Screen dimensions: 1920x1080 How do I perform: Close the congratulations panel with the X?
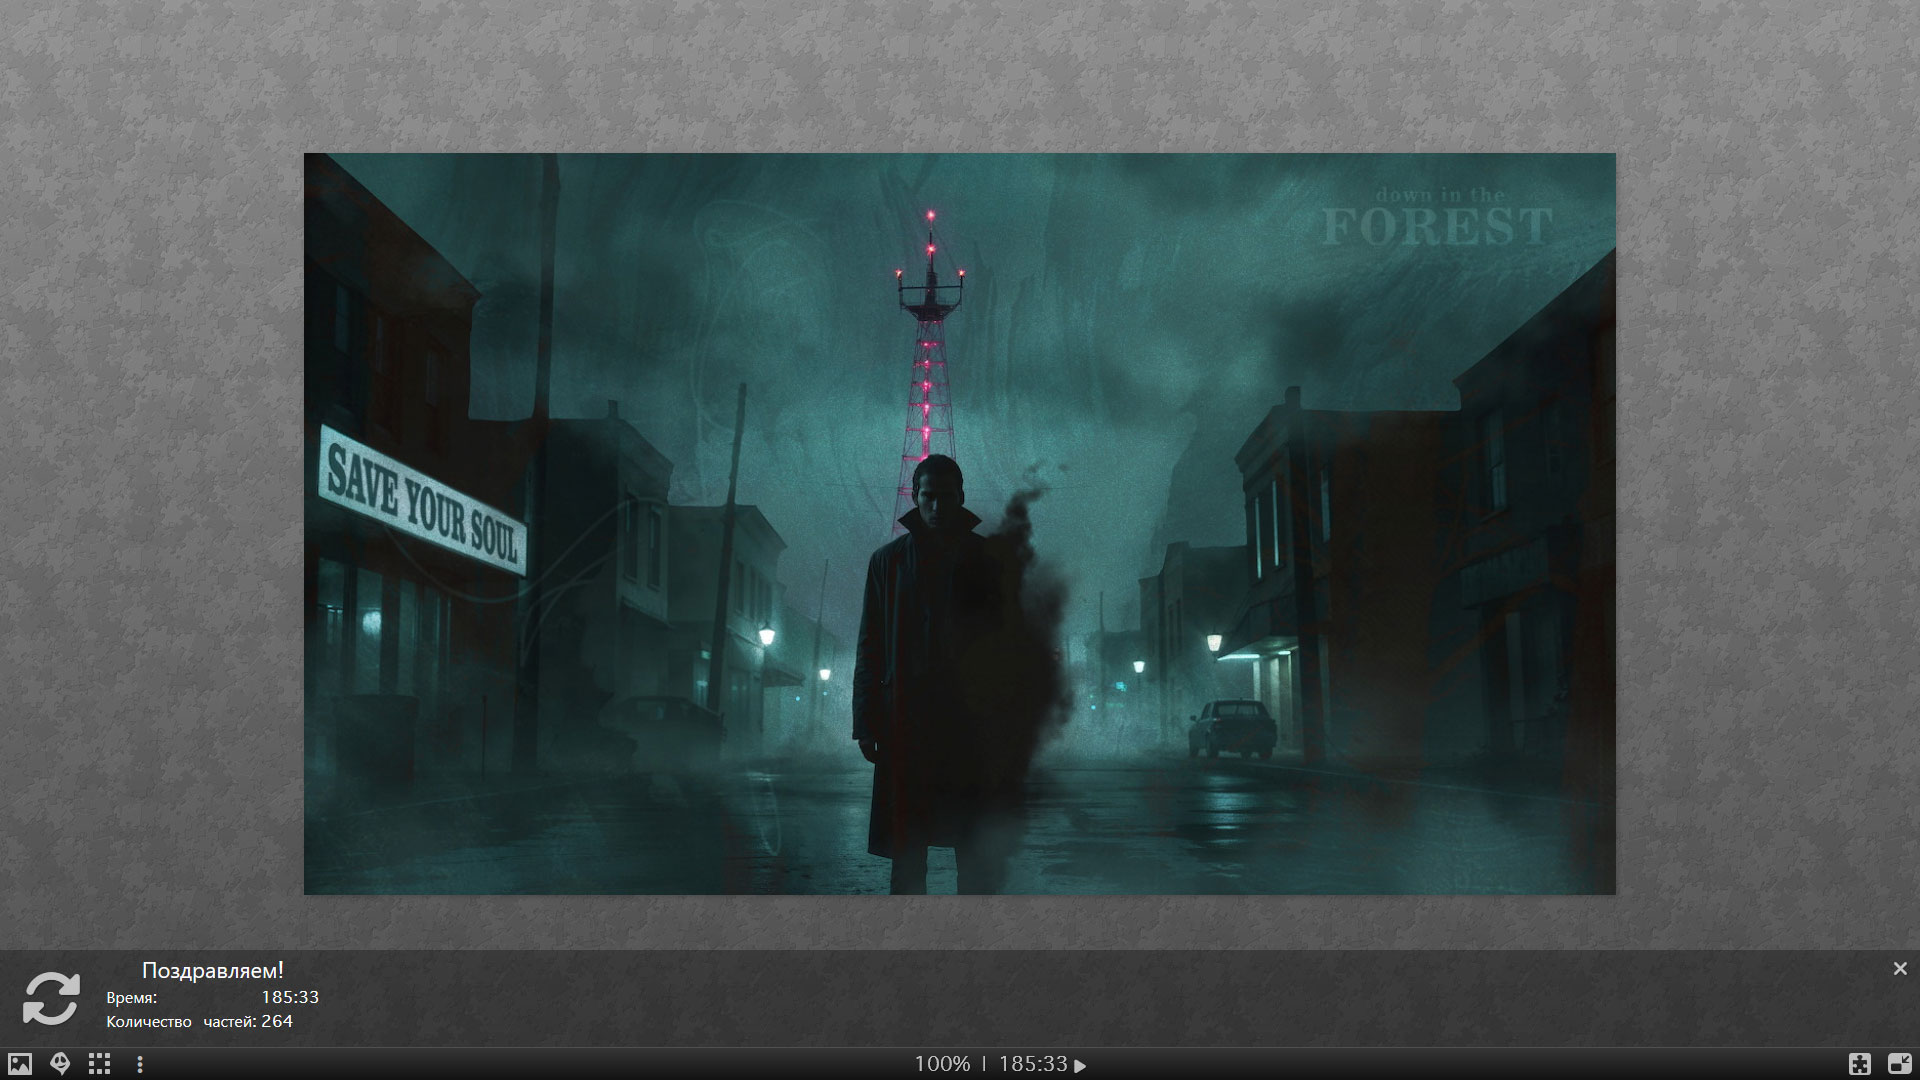tap(1900, 969)
